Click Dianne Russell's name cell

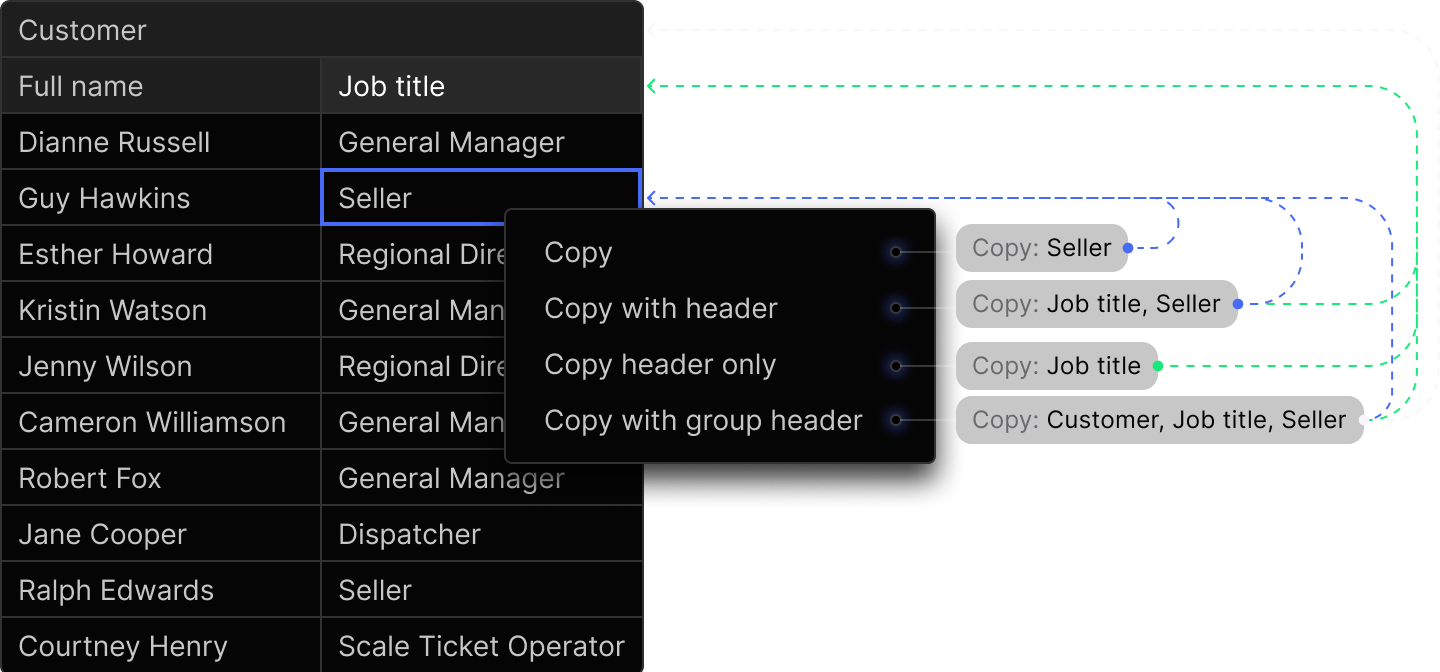[x=113, y=141]
